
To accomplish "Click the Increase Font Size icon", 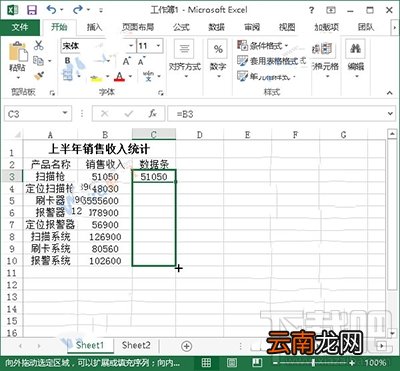I will (x=126, y=61).
